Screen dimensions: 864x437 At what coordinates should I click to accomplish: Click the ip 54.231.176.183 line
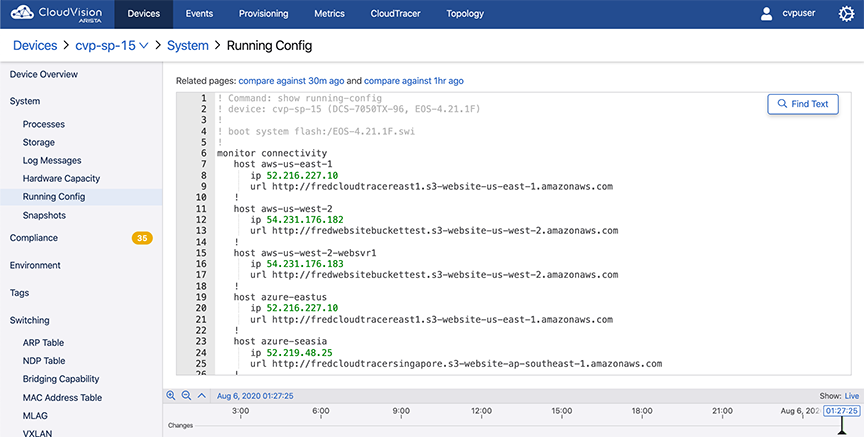tap(296, 264)
